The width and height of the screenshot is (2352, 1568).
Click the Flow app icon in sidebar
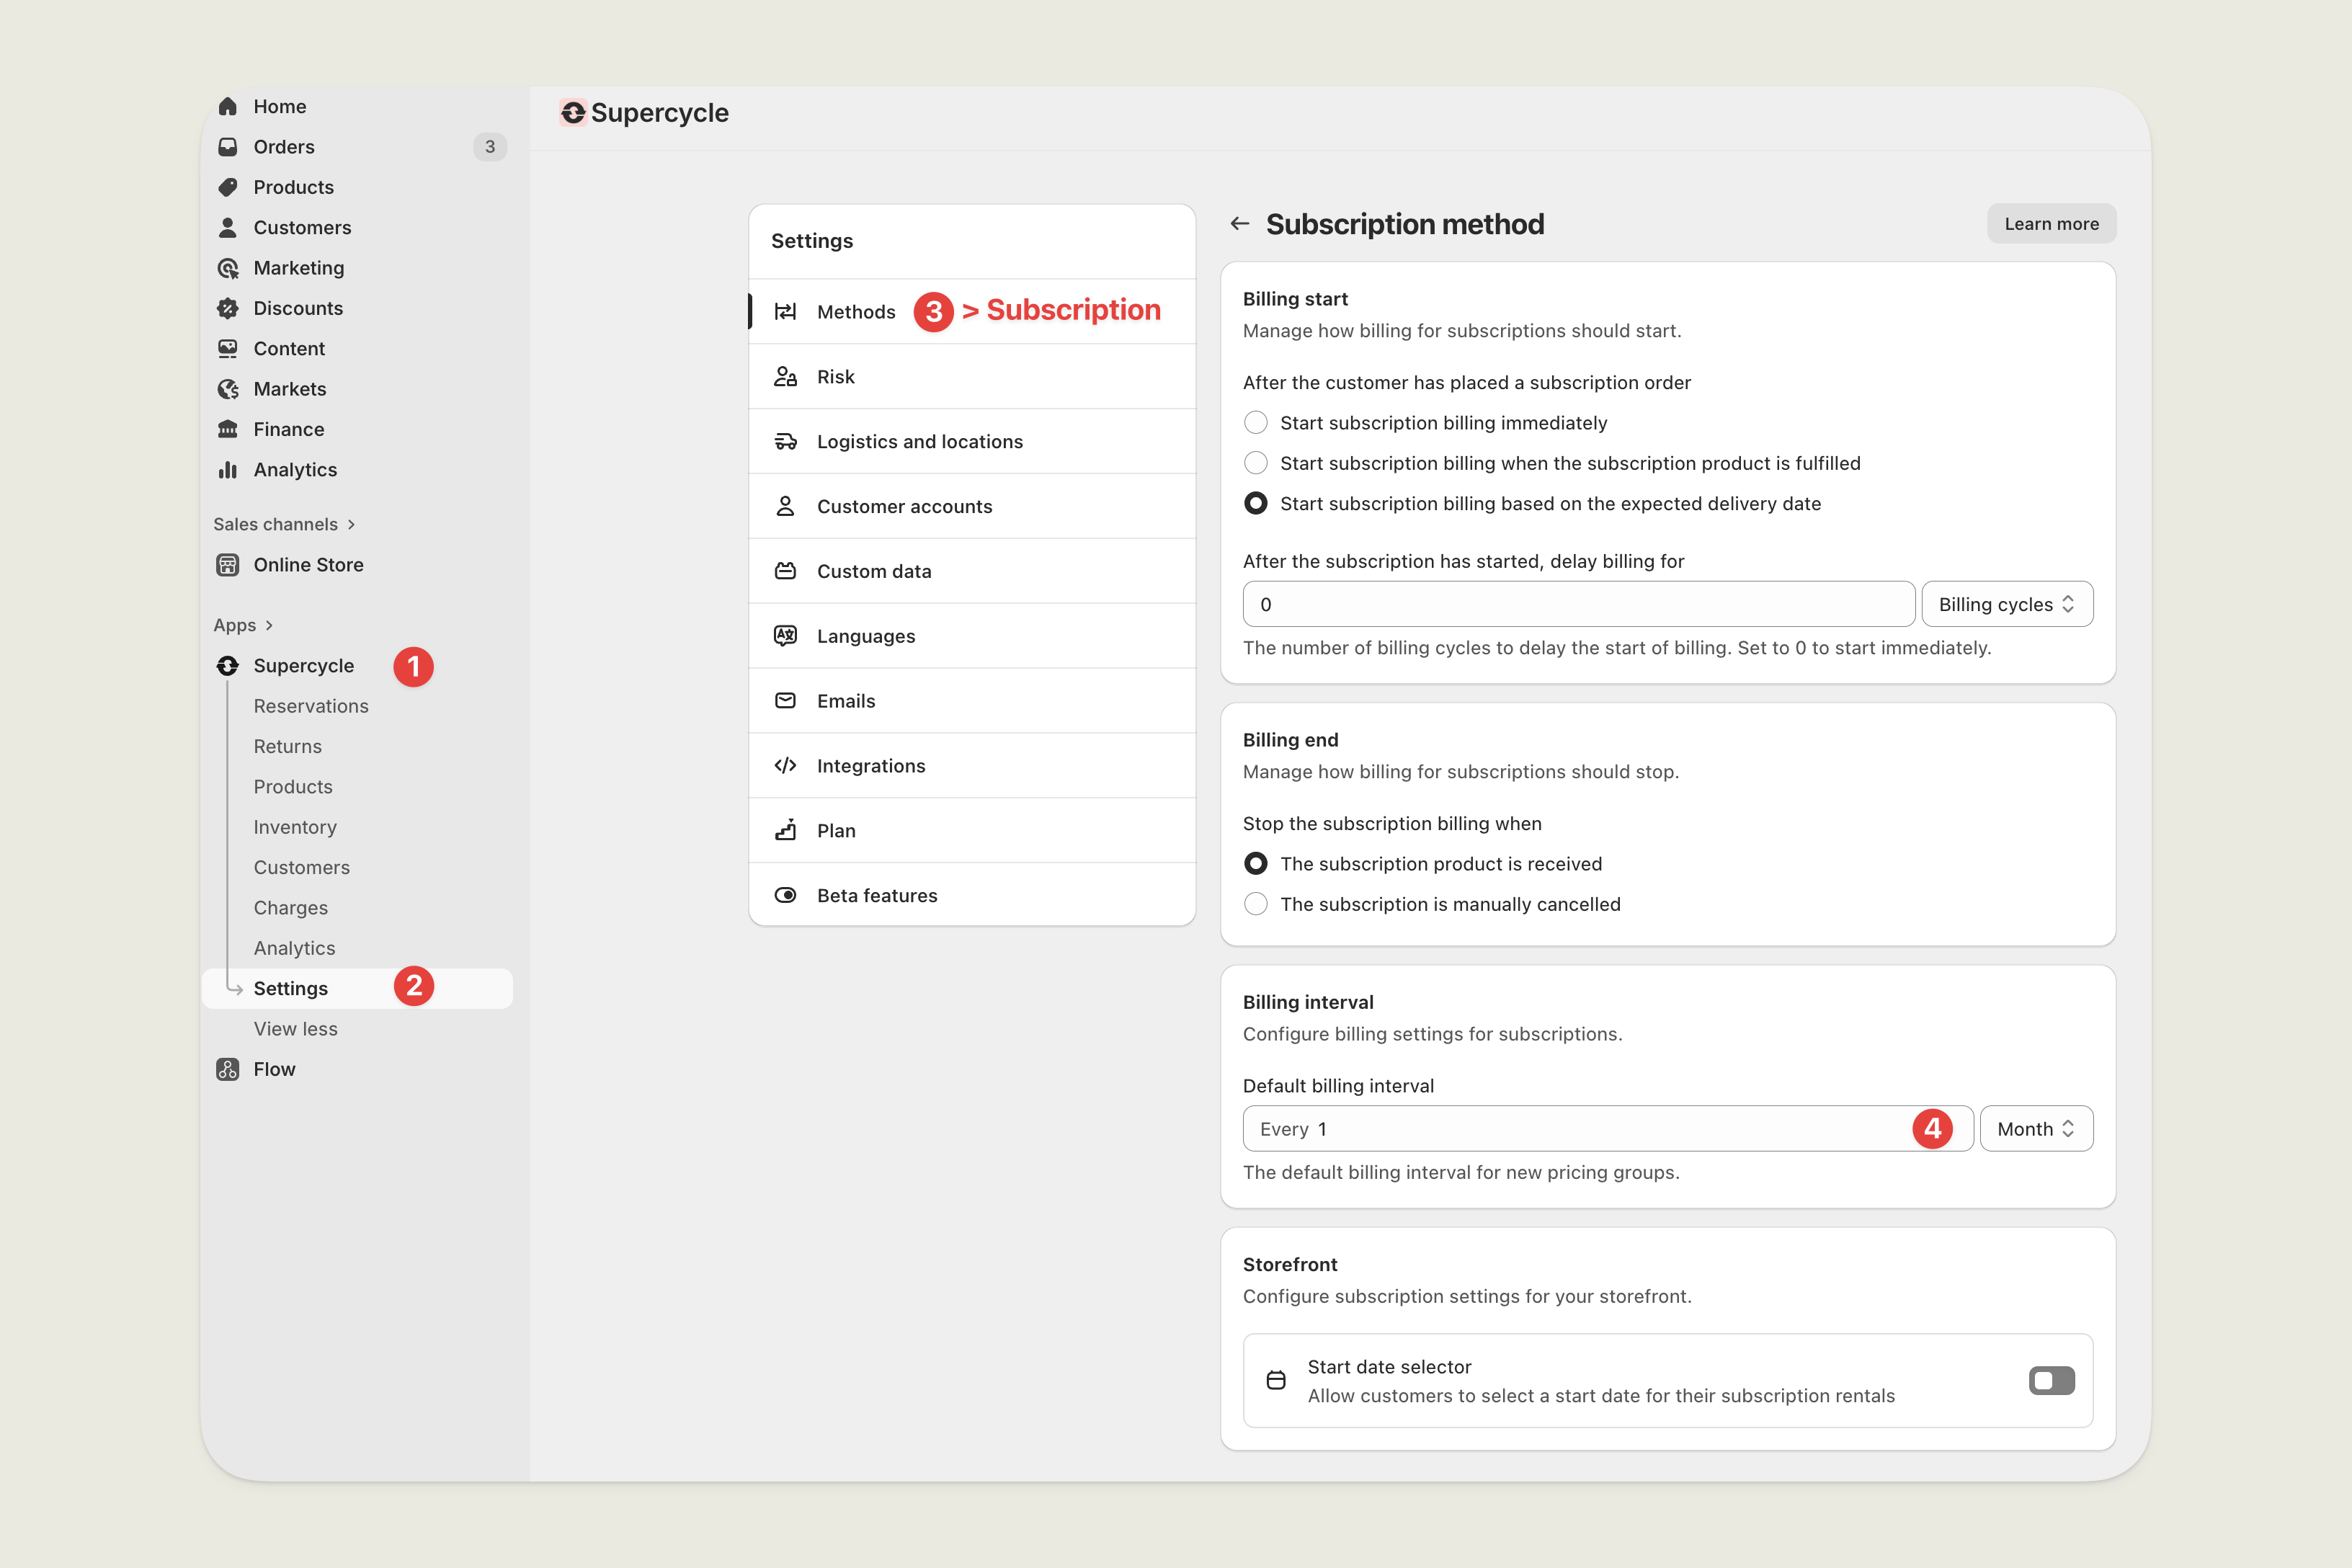point(228,1069)
